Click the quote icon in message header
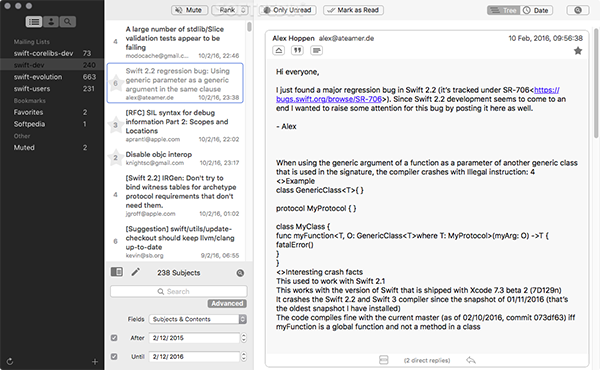This screenshot has height=370, width=600. click(297, 50)
